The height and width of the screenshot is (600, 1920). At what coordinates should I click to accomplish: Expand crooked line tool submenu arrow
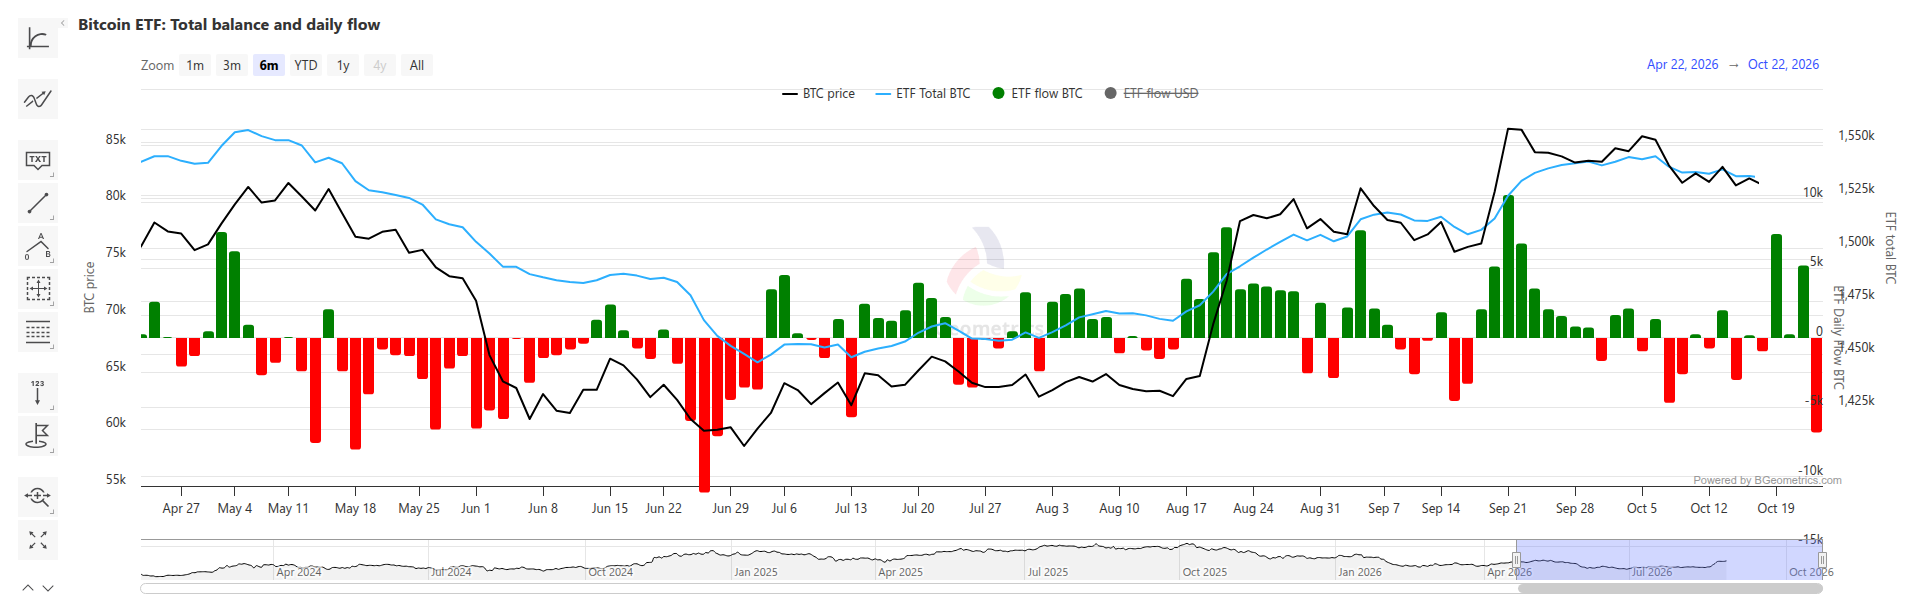(53, 260)
